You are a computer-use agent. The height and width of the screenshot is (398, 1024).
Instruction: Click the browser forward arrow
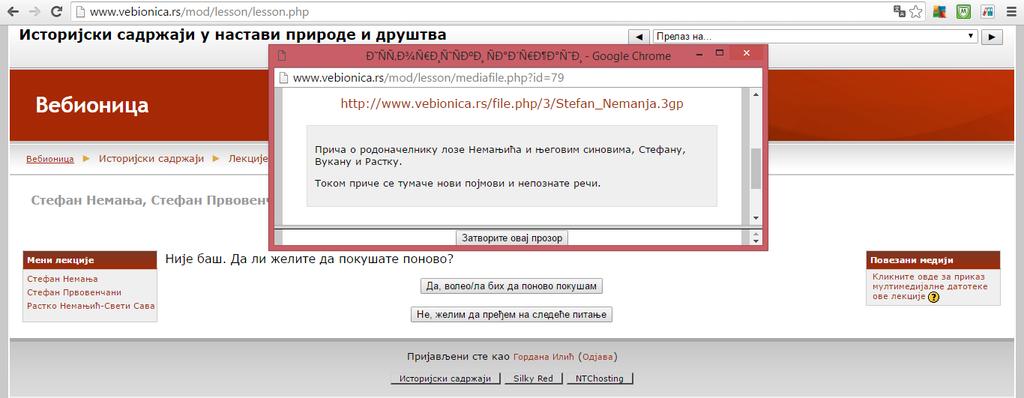35,11
